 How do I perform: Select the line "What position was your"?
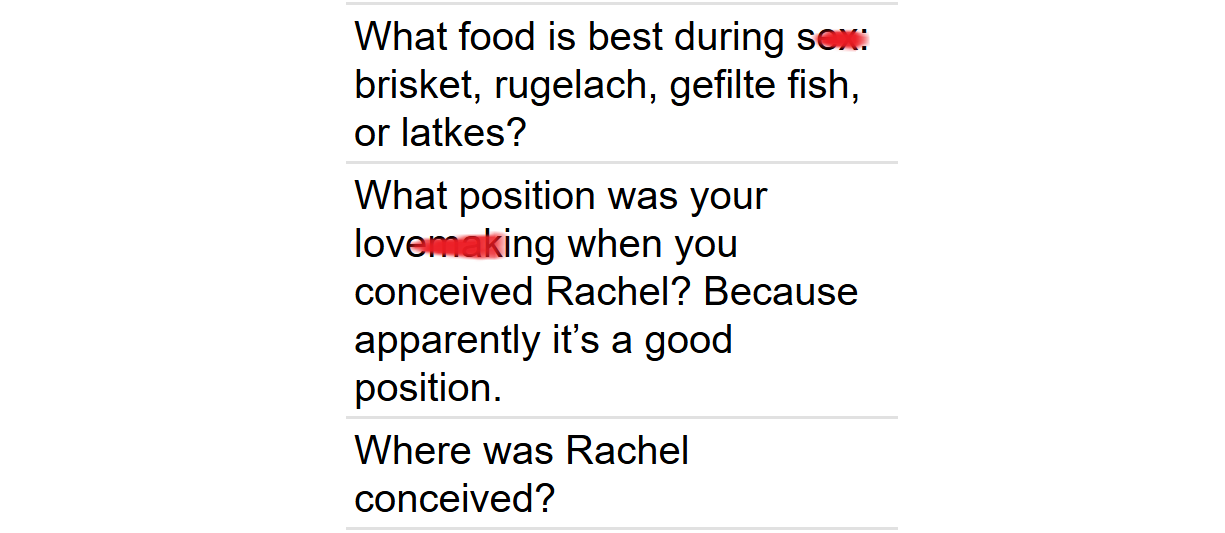561,197
